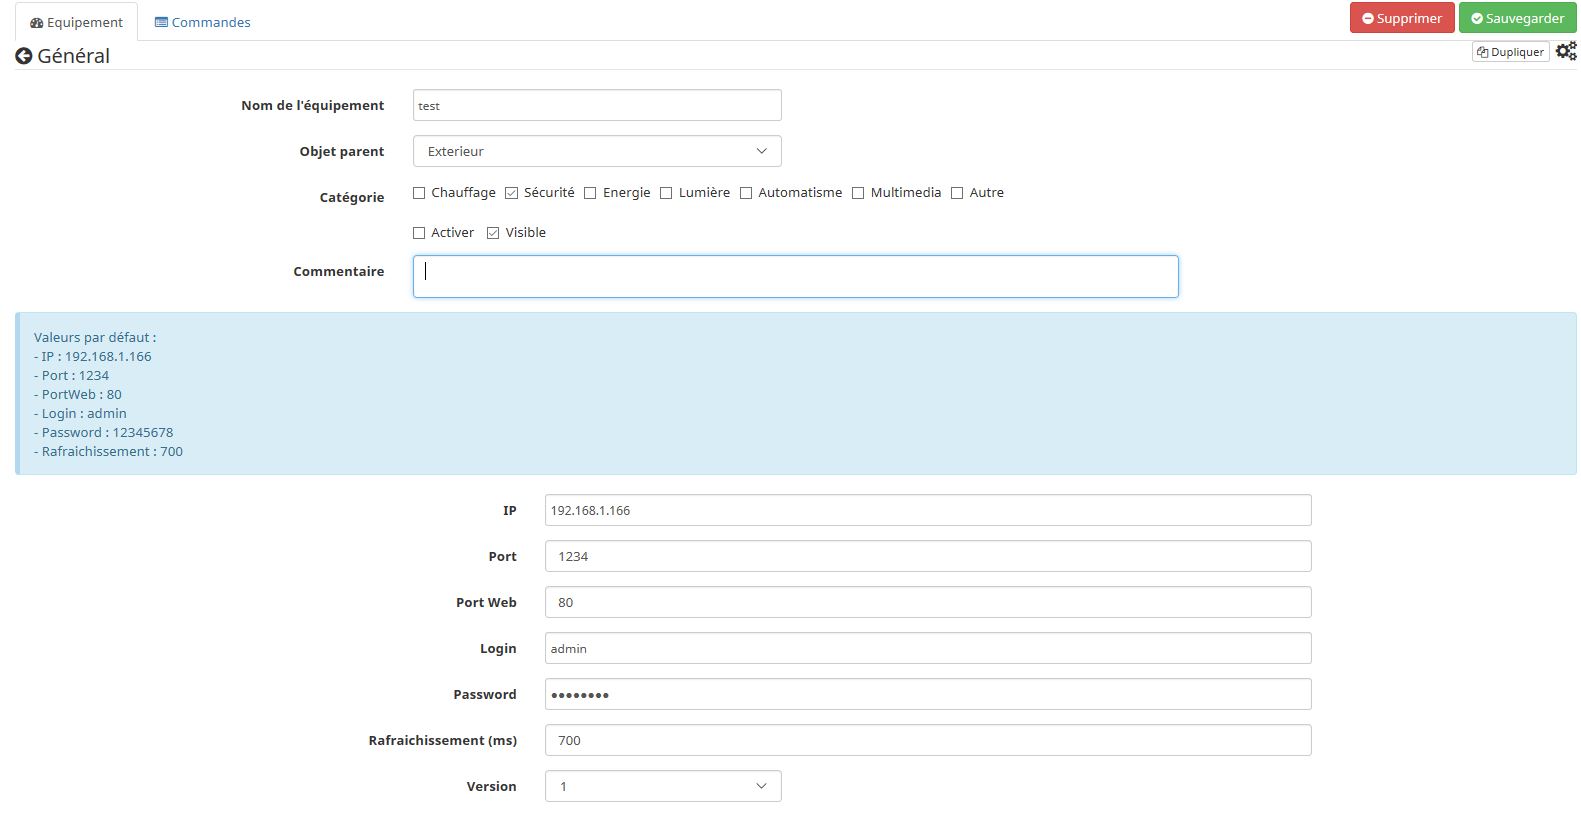Viewport: 1581px width, 813px height.
Task: Enable the Chauffage category checkbox
Action: pyautogui.click(x=419, y=193)
